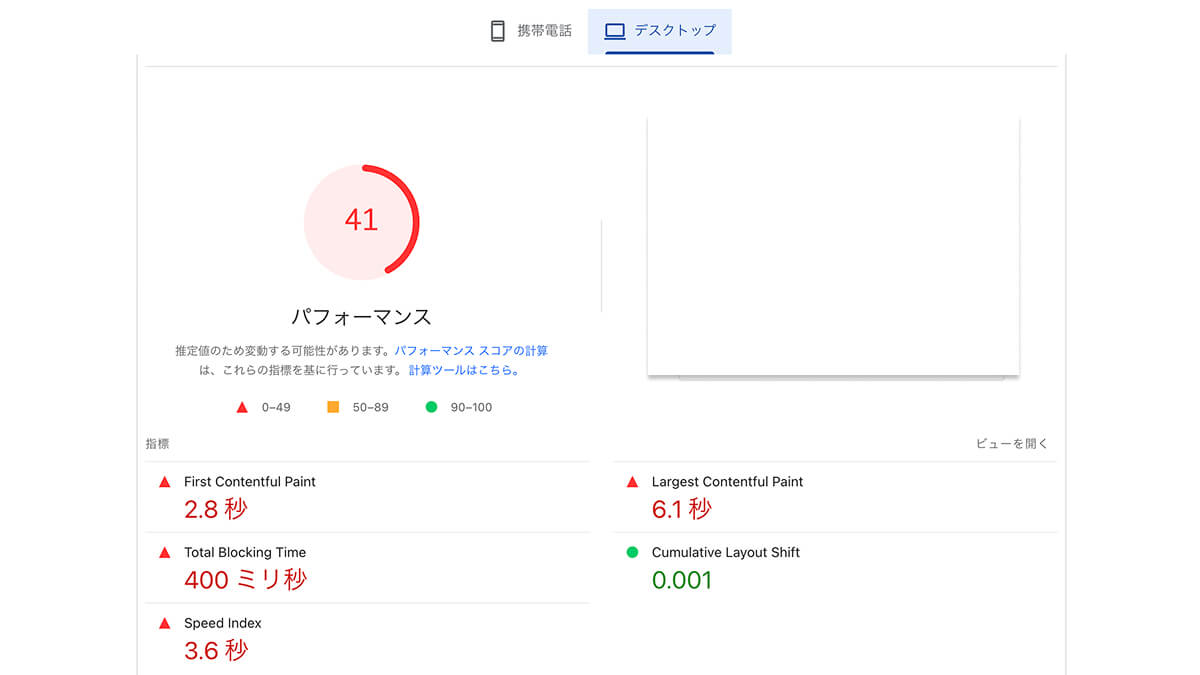The width and height of the screenshot is (1200, 675).
Task: Click the red triangle 0–49 legend icon
Action: pos(242,408)
